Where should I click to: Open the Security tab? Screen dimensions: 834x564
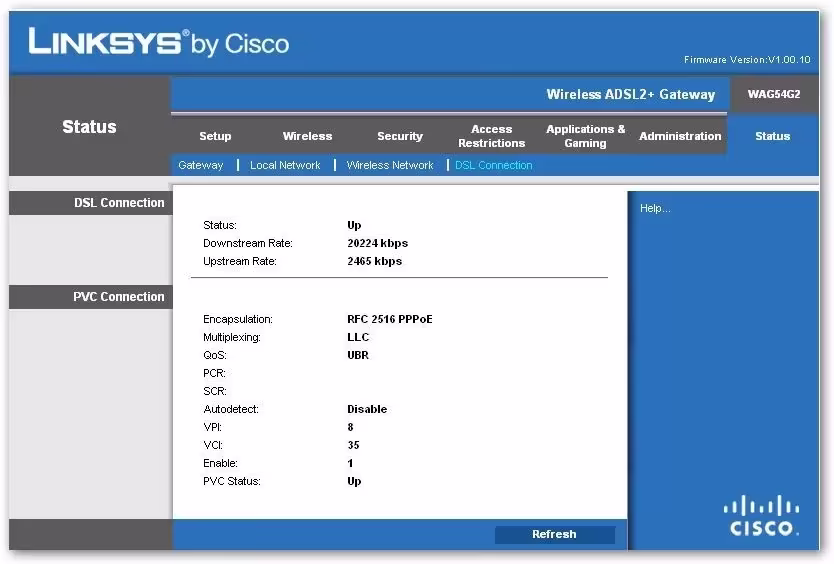tap(400, 136)
